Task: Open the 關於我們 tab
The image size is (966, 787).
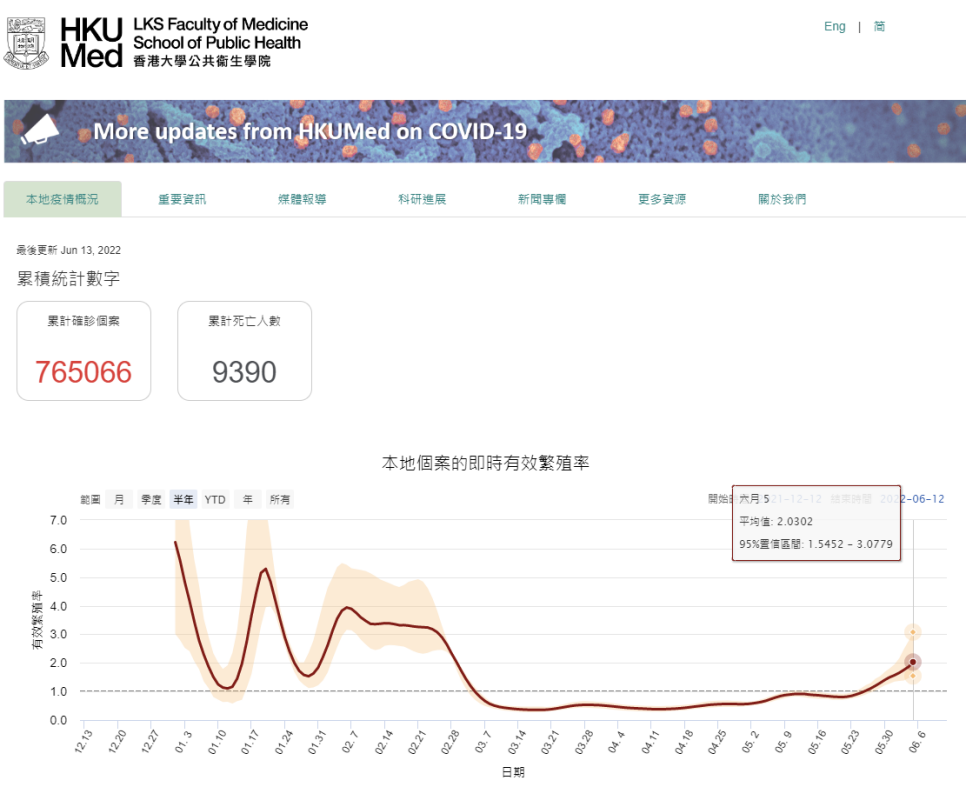Action: pyautogui.click(x=782, y=199)
